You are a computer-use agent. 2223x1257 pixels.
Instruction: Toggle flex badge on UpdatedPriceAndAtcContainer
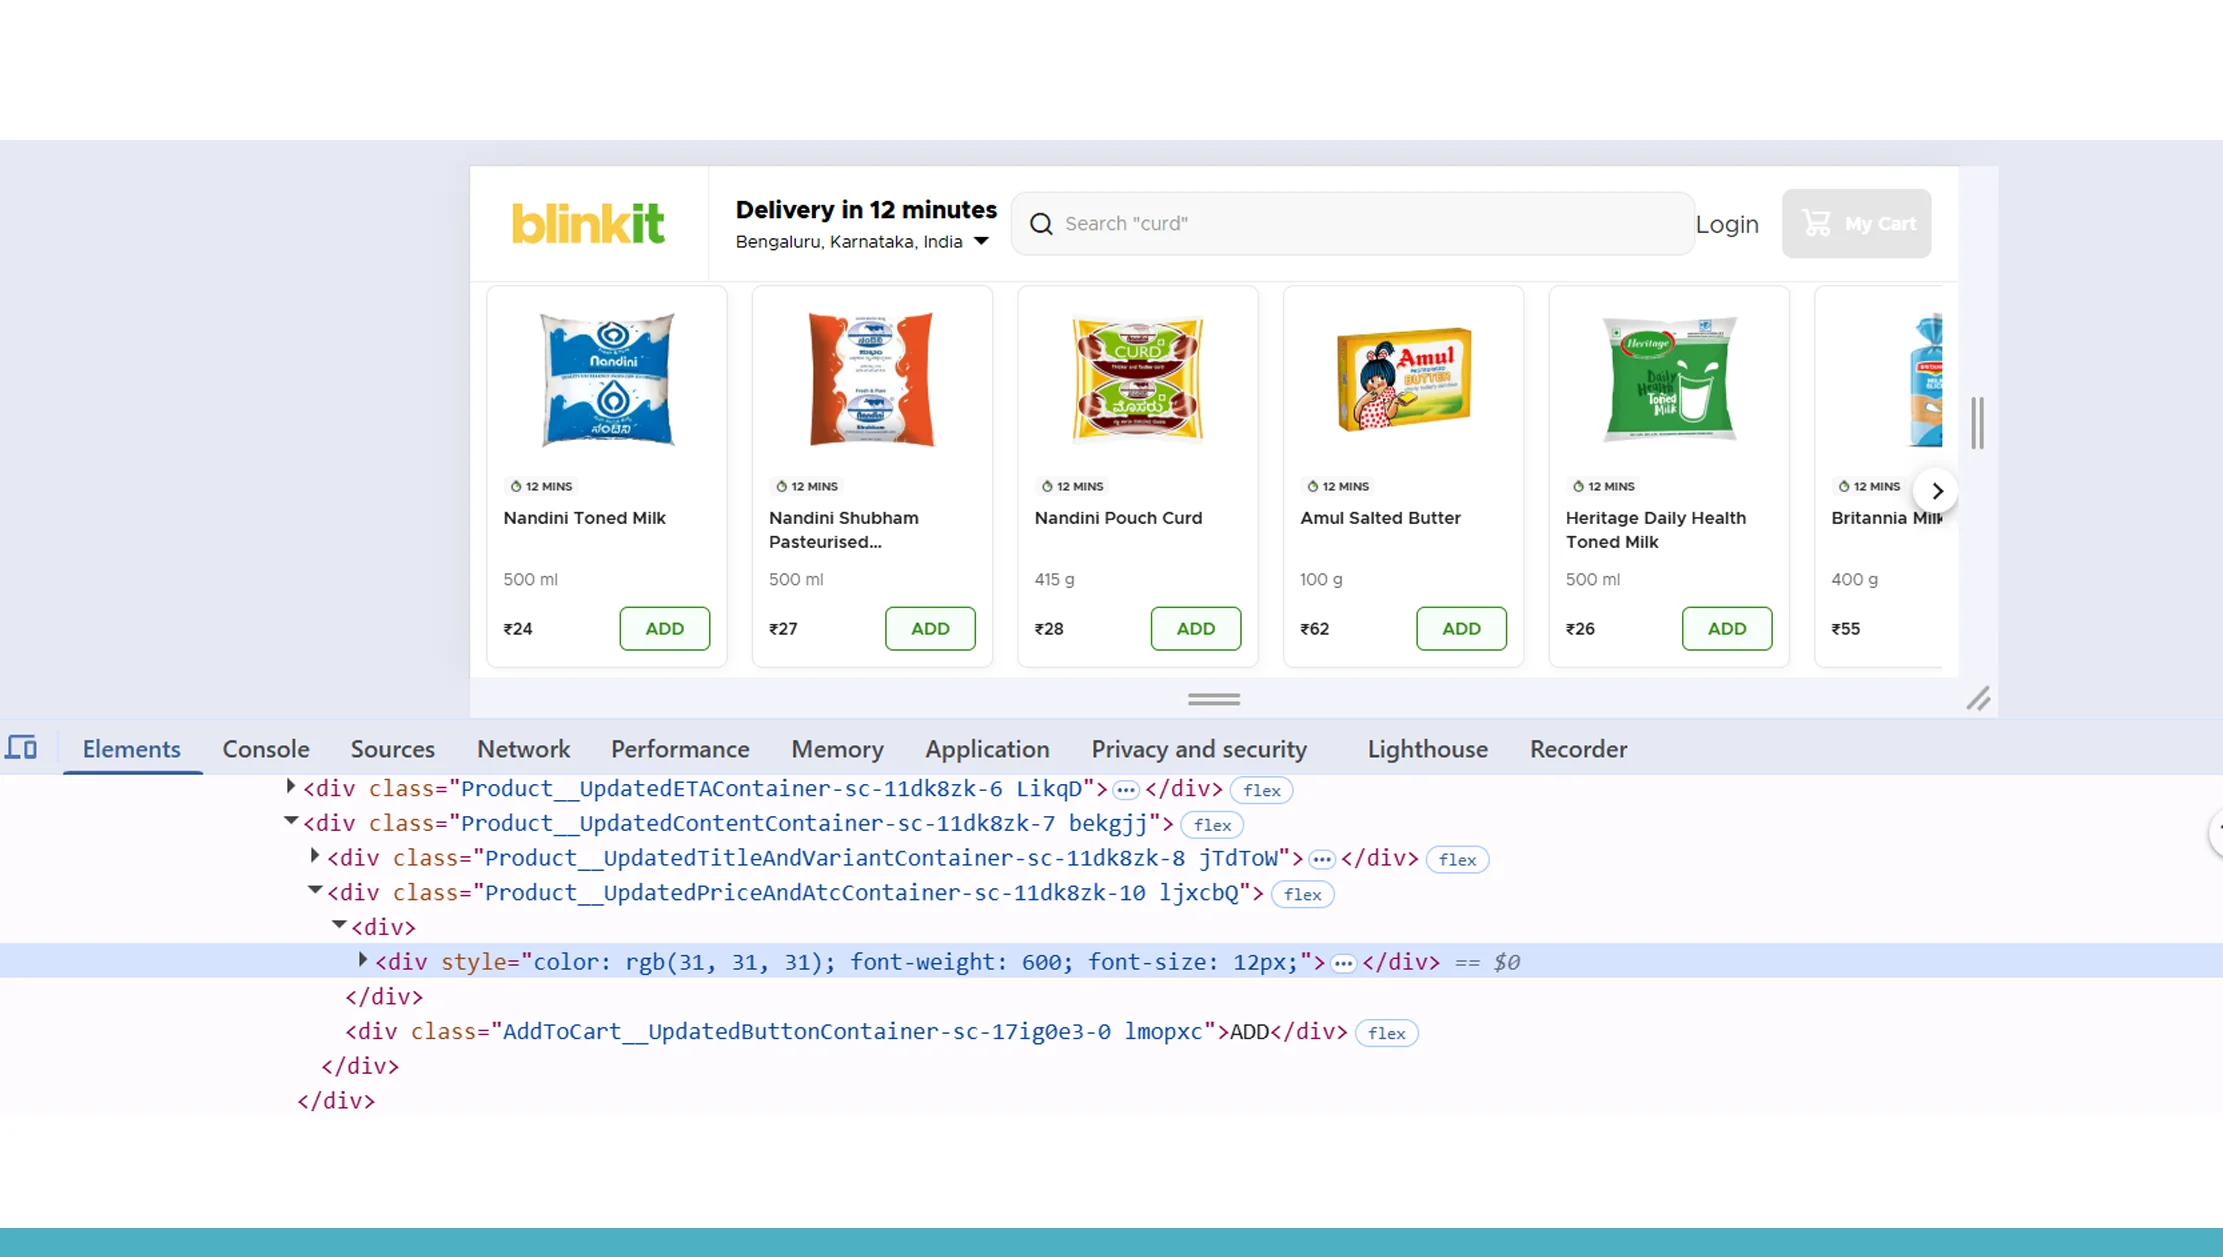[1302, 894]
